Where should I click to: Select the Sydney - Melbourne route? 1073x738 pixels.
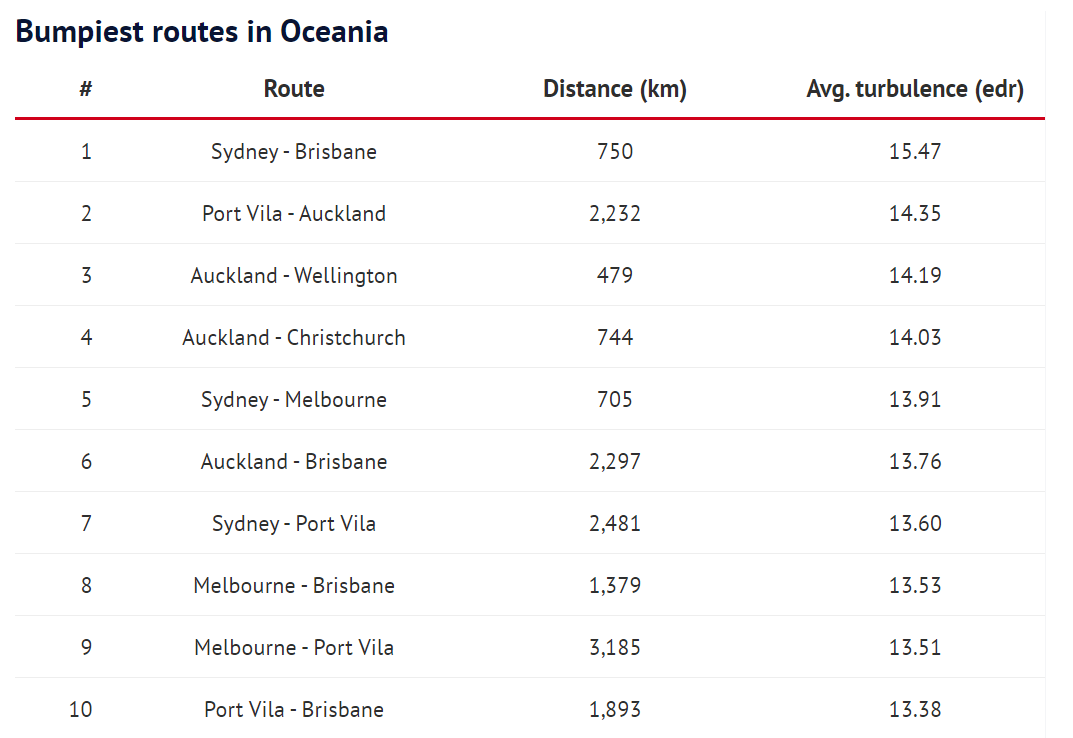[294, 400]
